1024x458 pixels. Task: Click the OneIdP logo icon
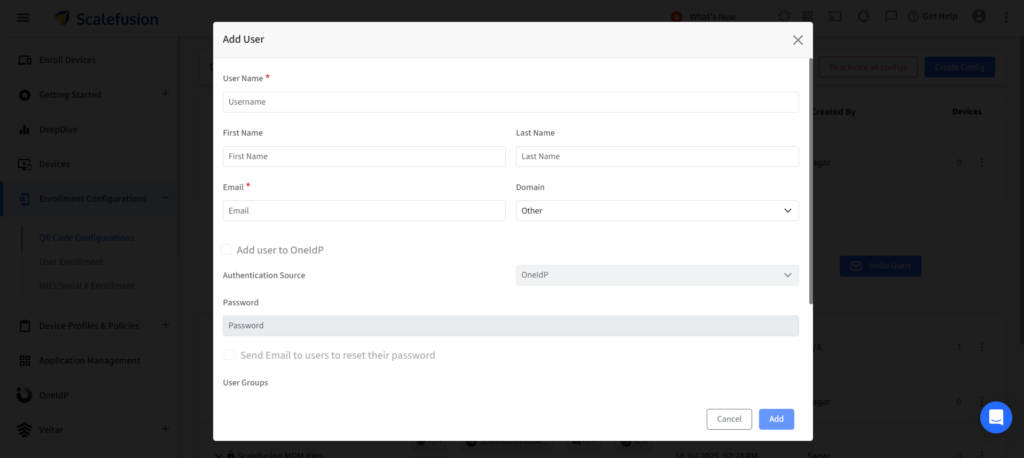24,395
